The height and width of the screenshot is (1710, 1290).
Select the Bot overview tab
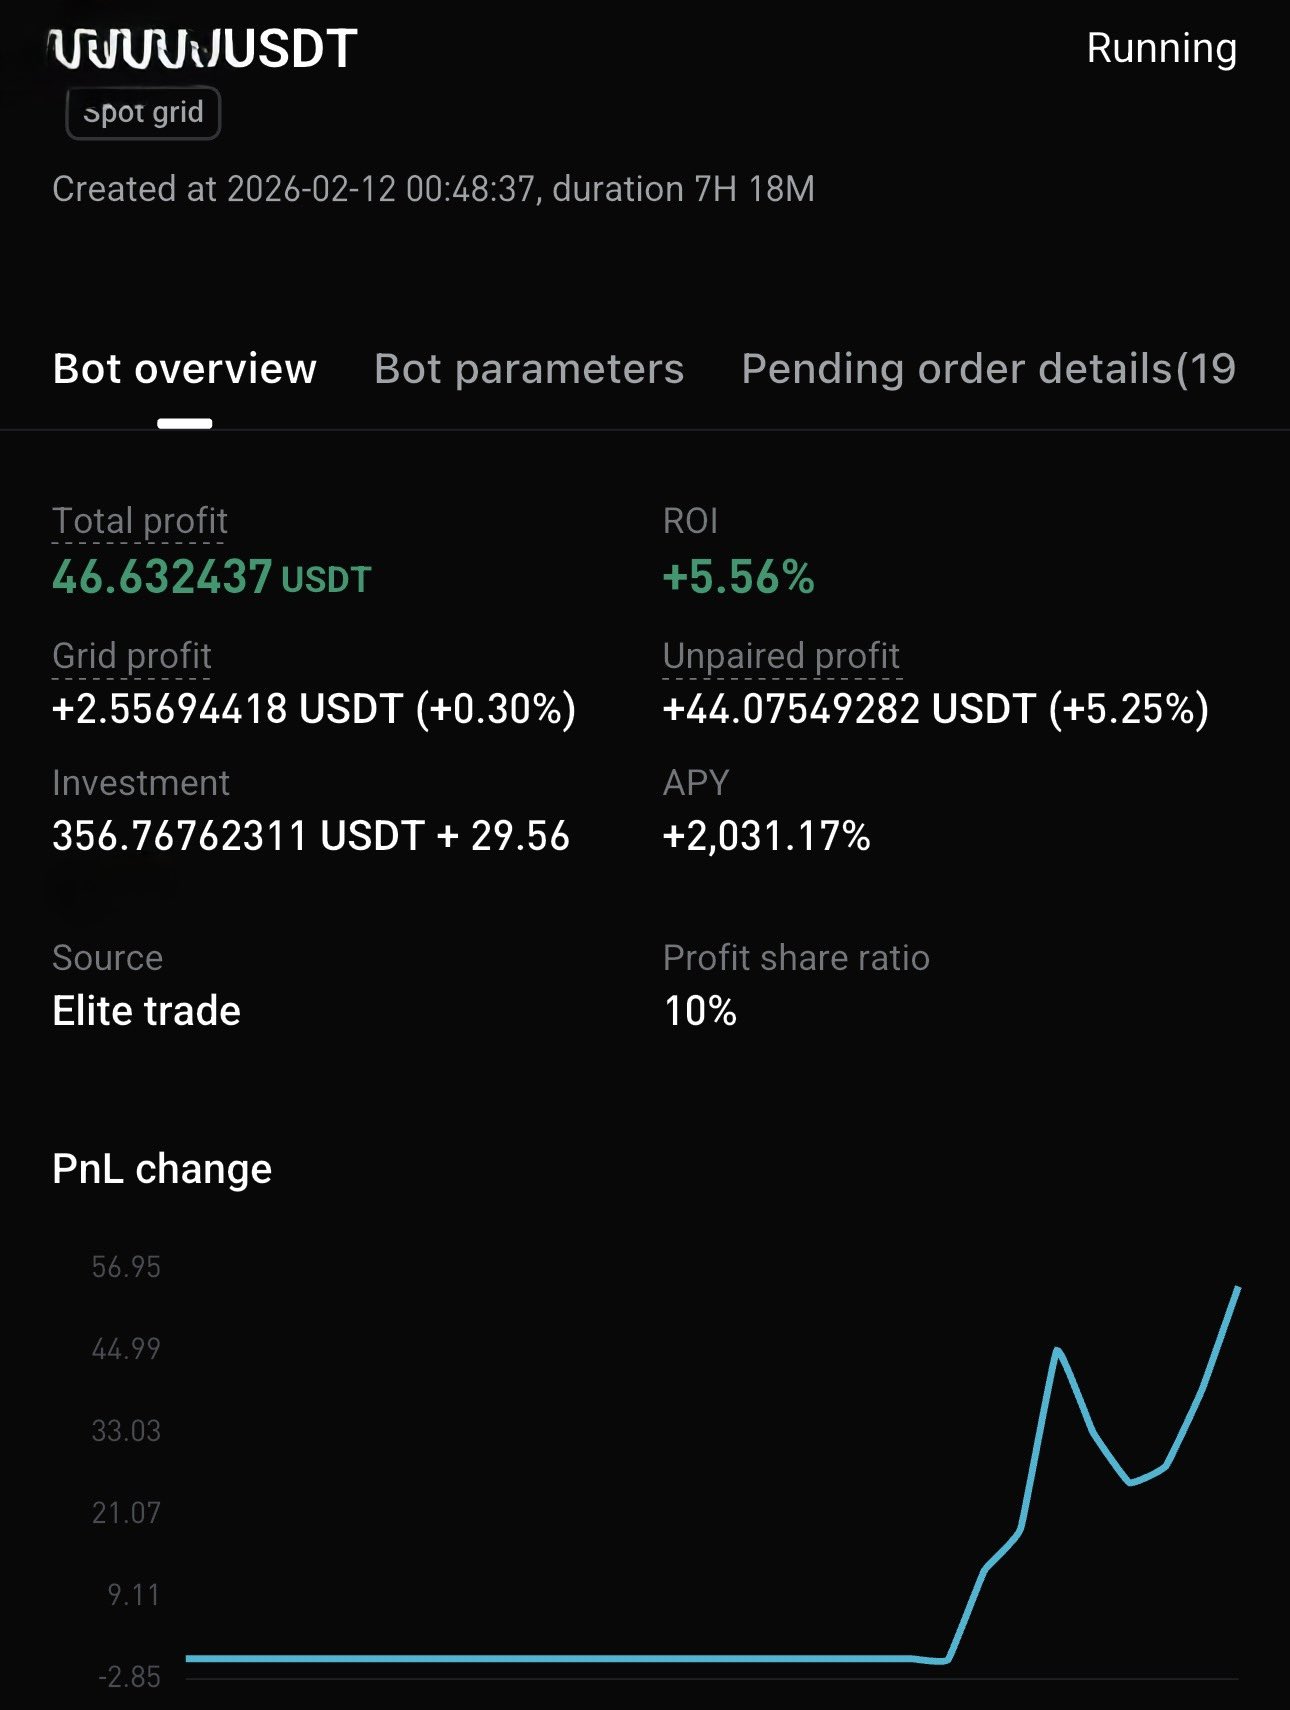(x=184, y=369)
